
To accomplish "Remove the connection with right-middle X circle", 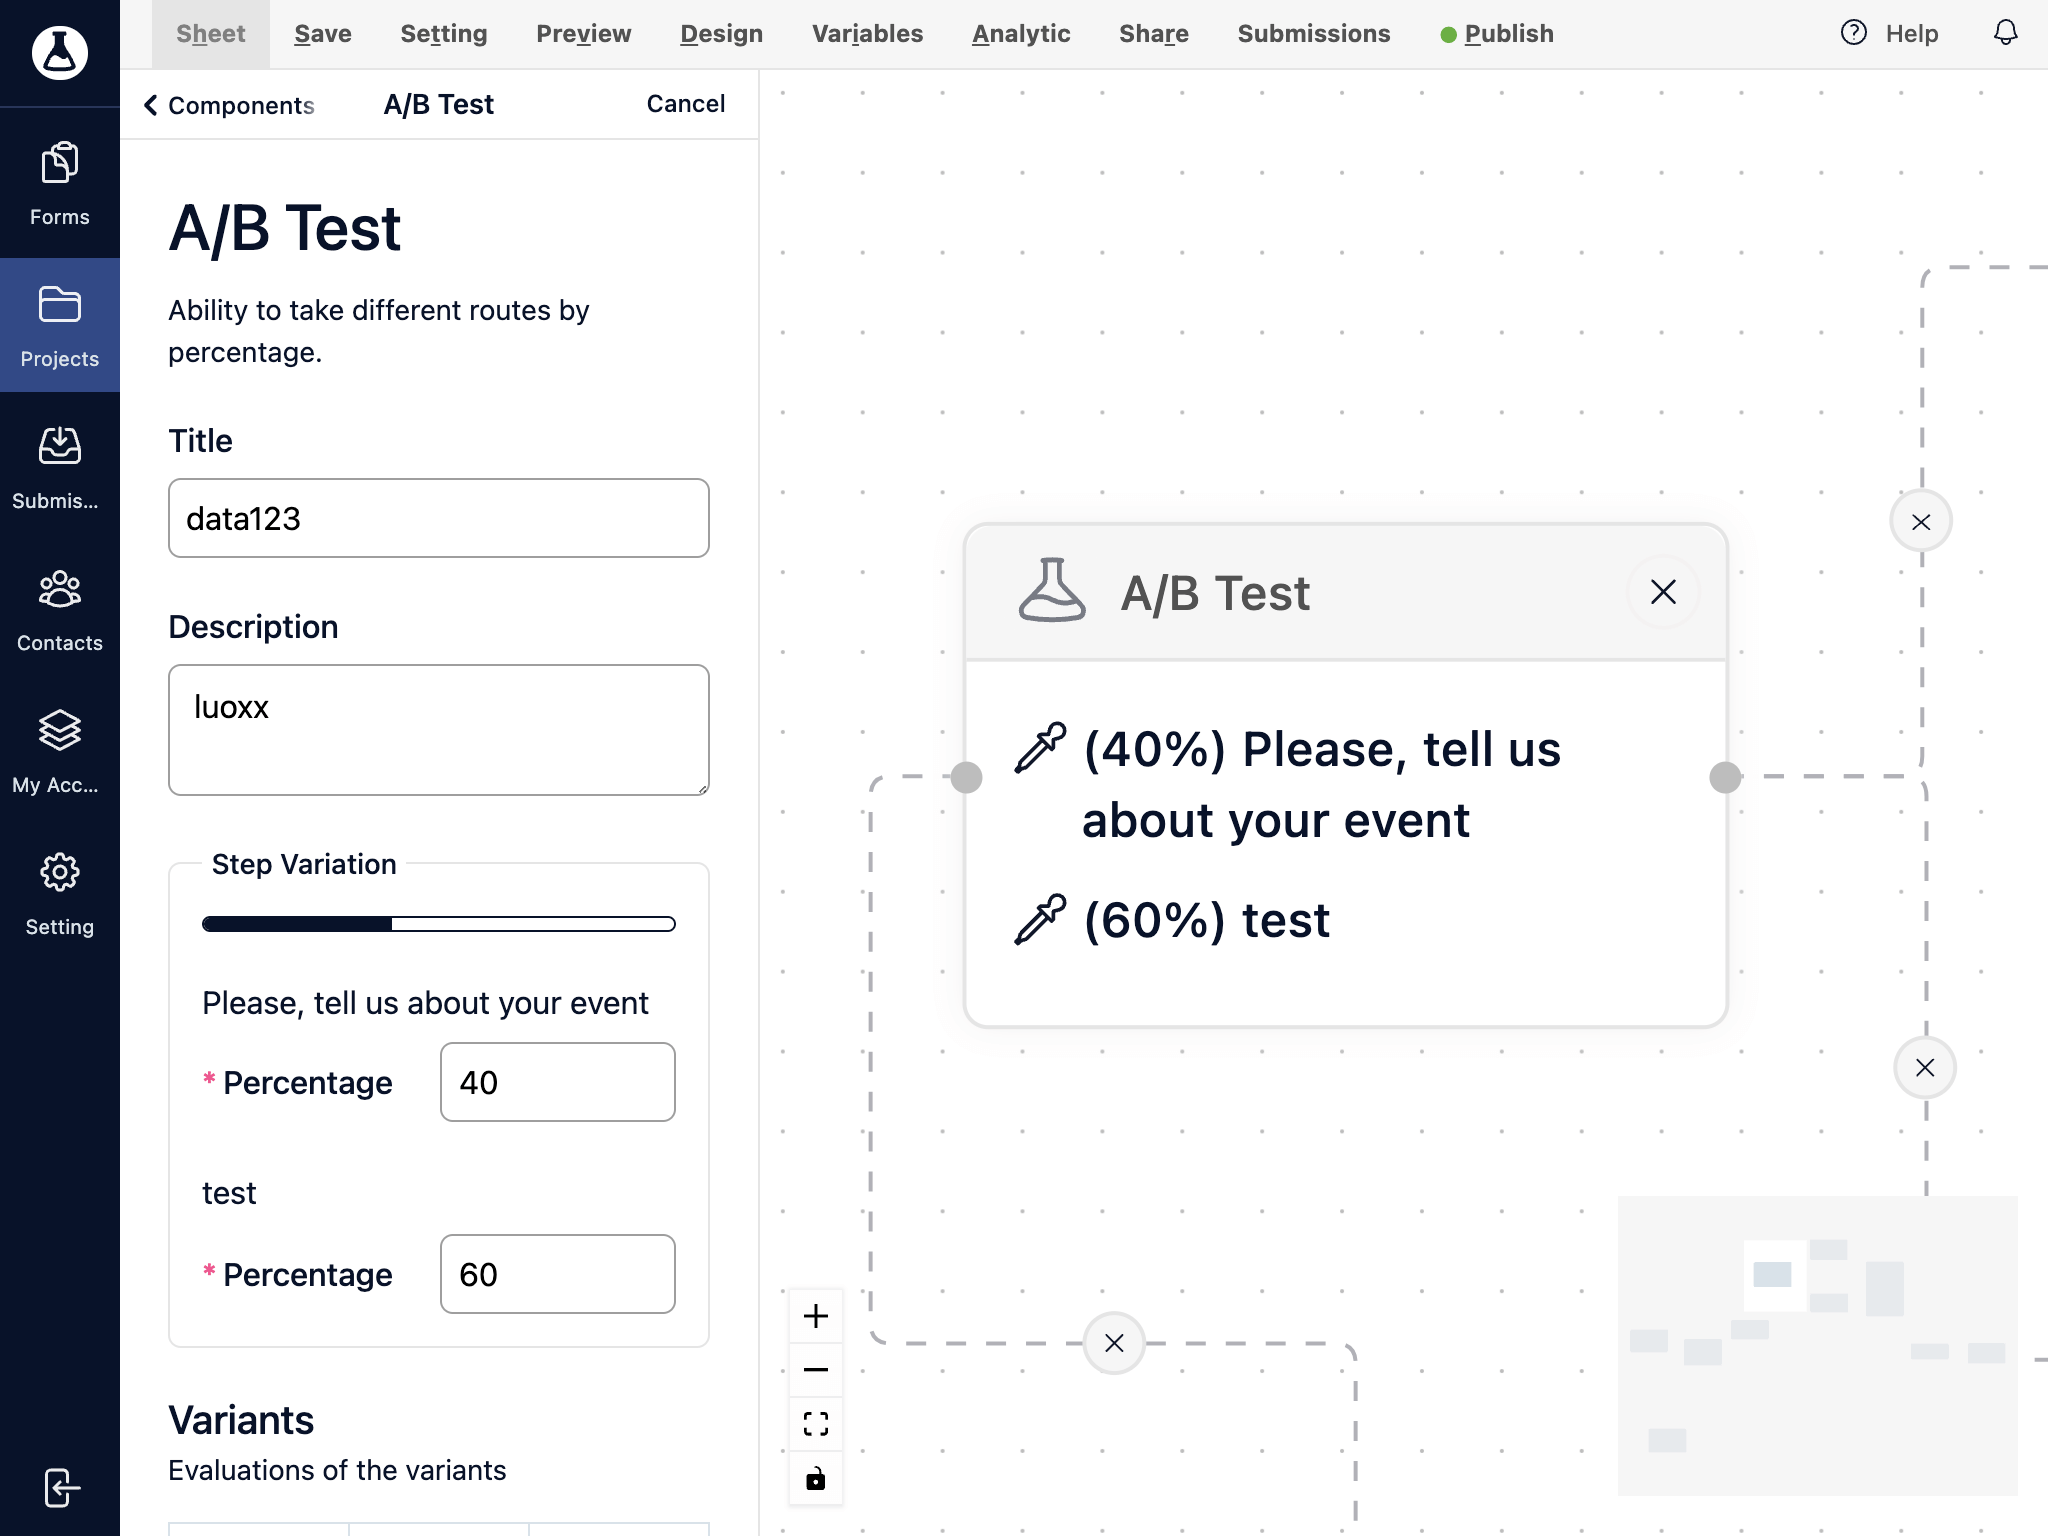I will click(x=1925, y=1068).
